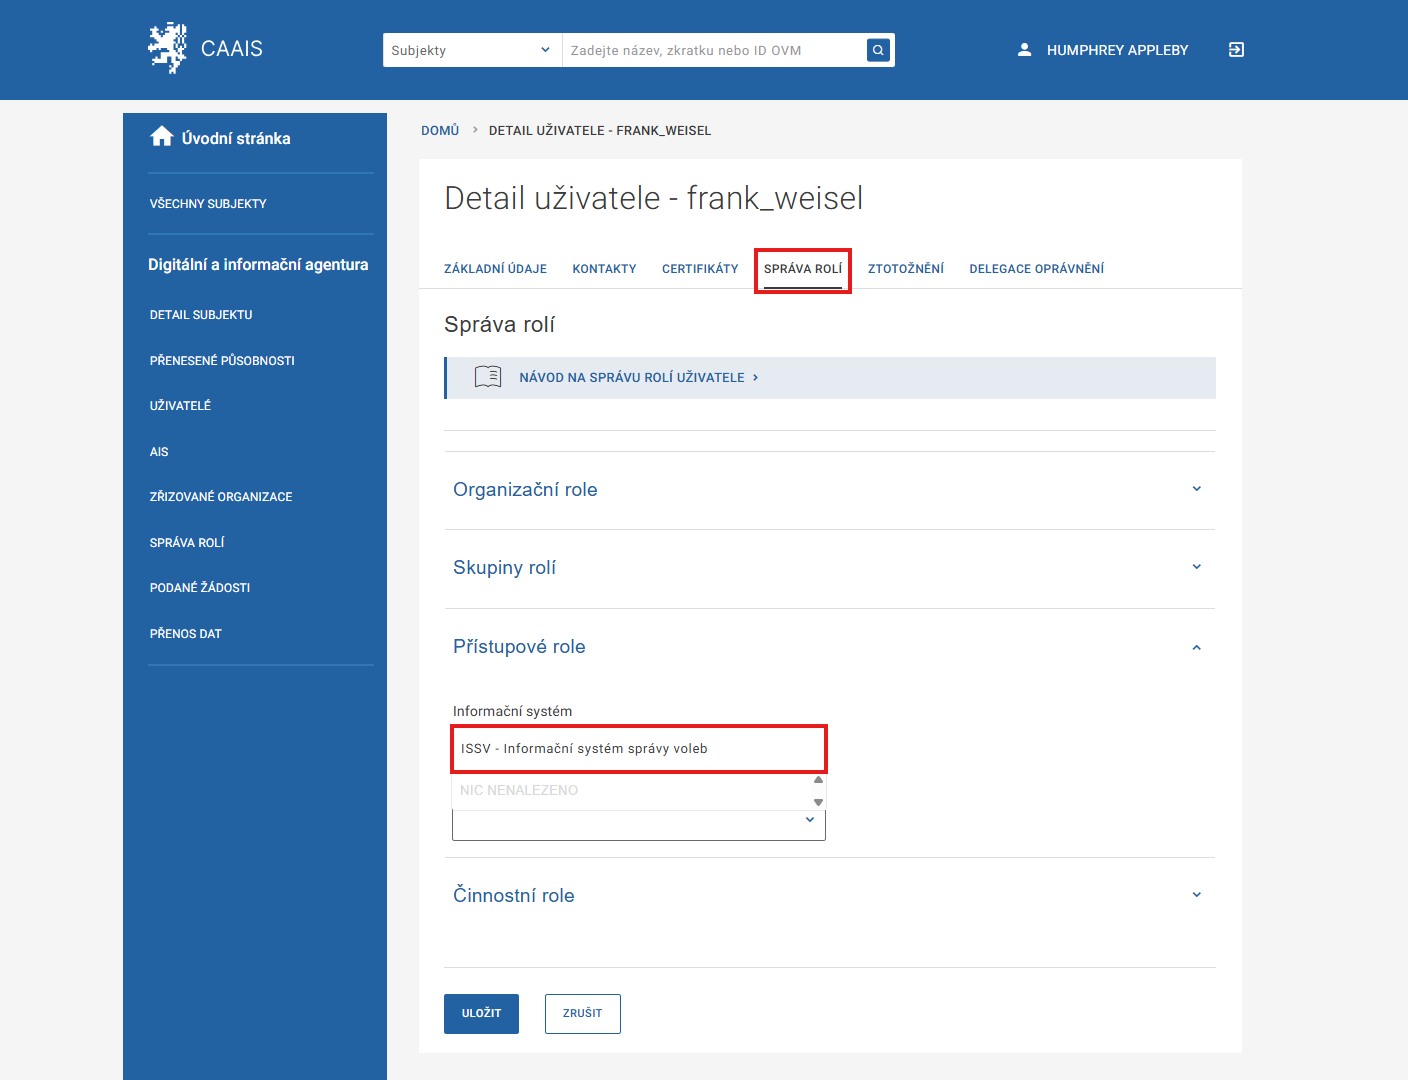This screenshot has width=1408, height=1080.
Task: Click the user profile icon
Action: tap(1024, 50)
